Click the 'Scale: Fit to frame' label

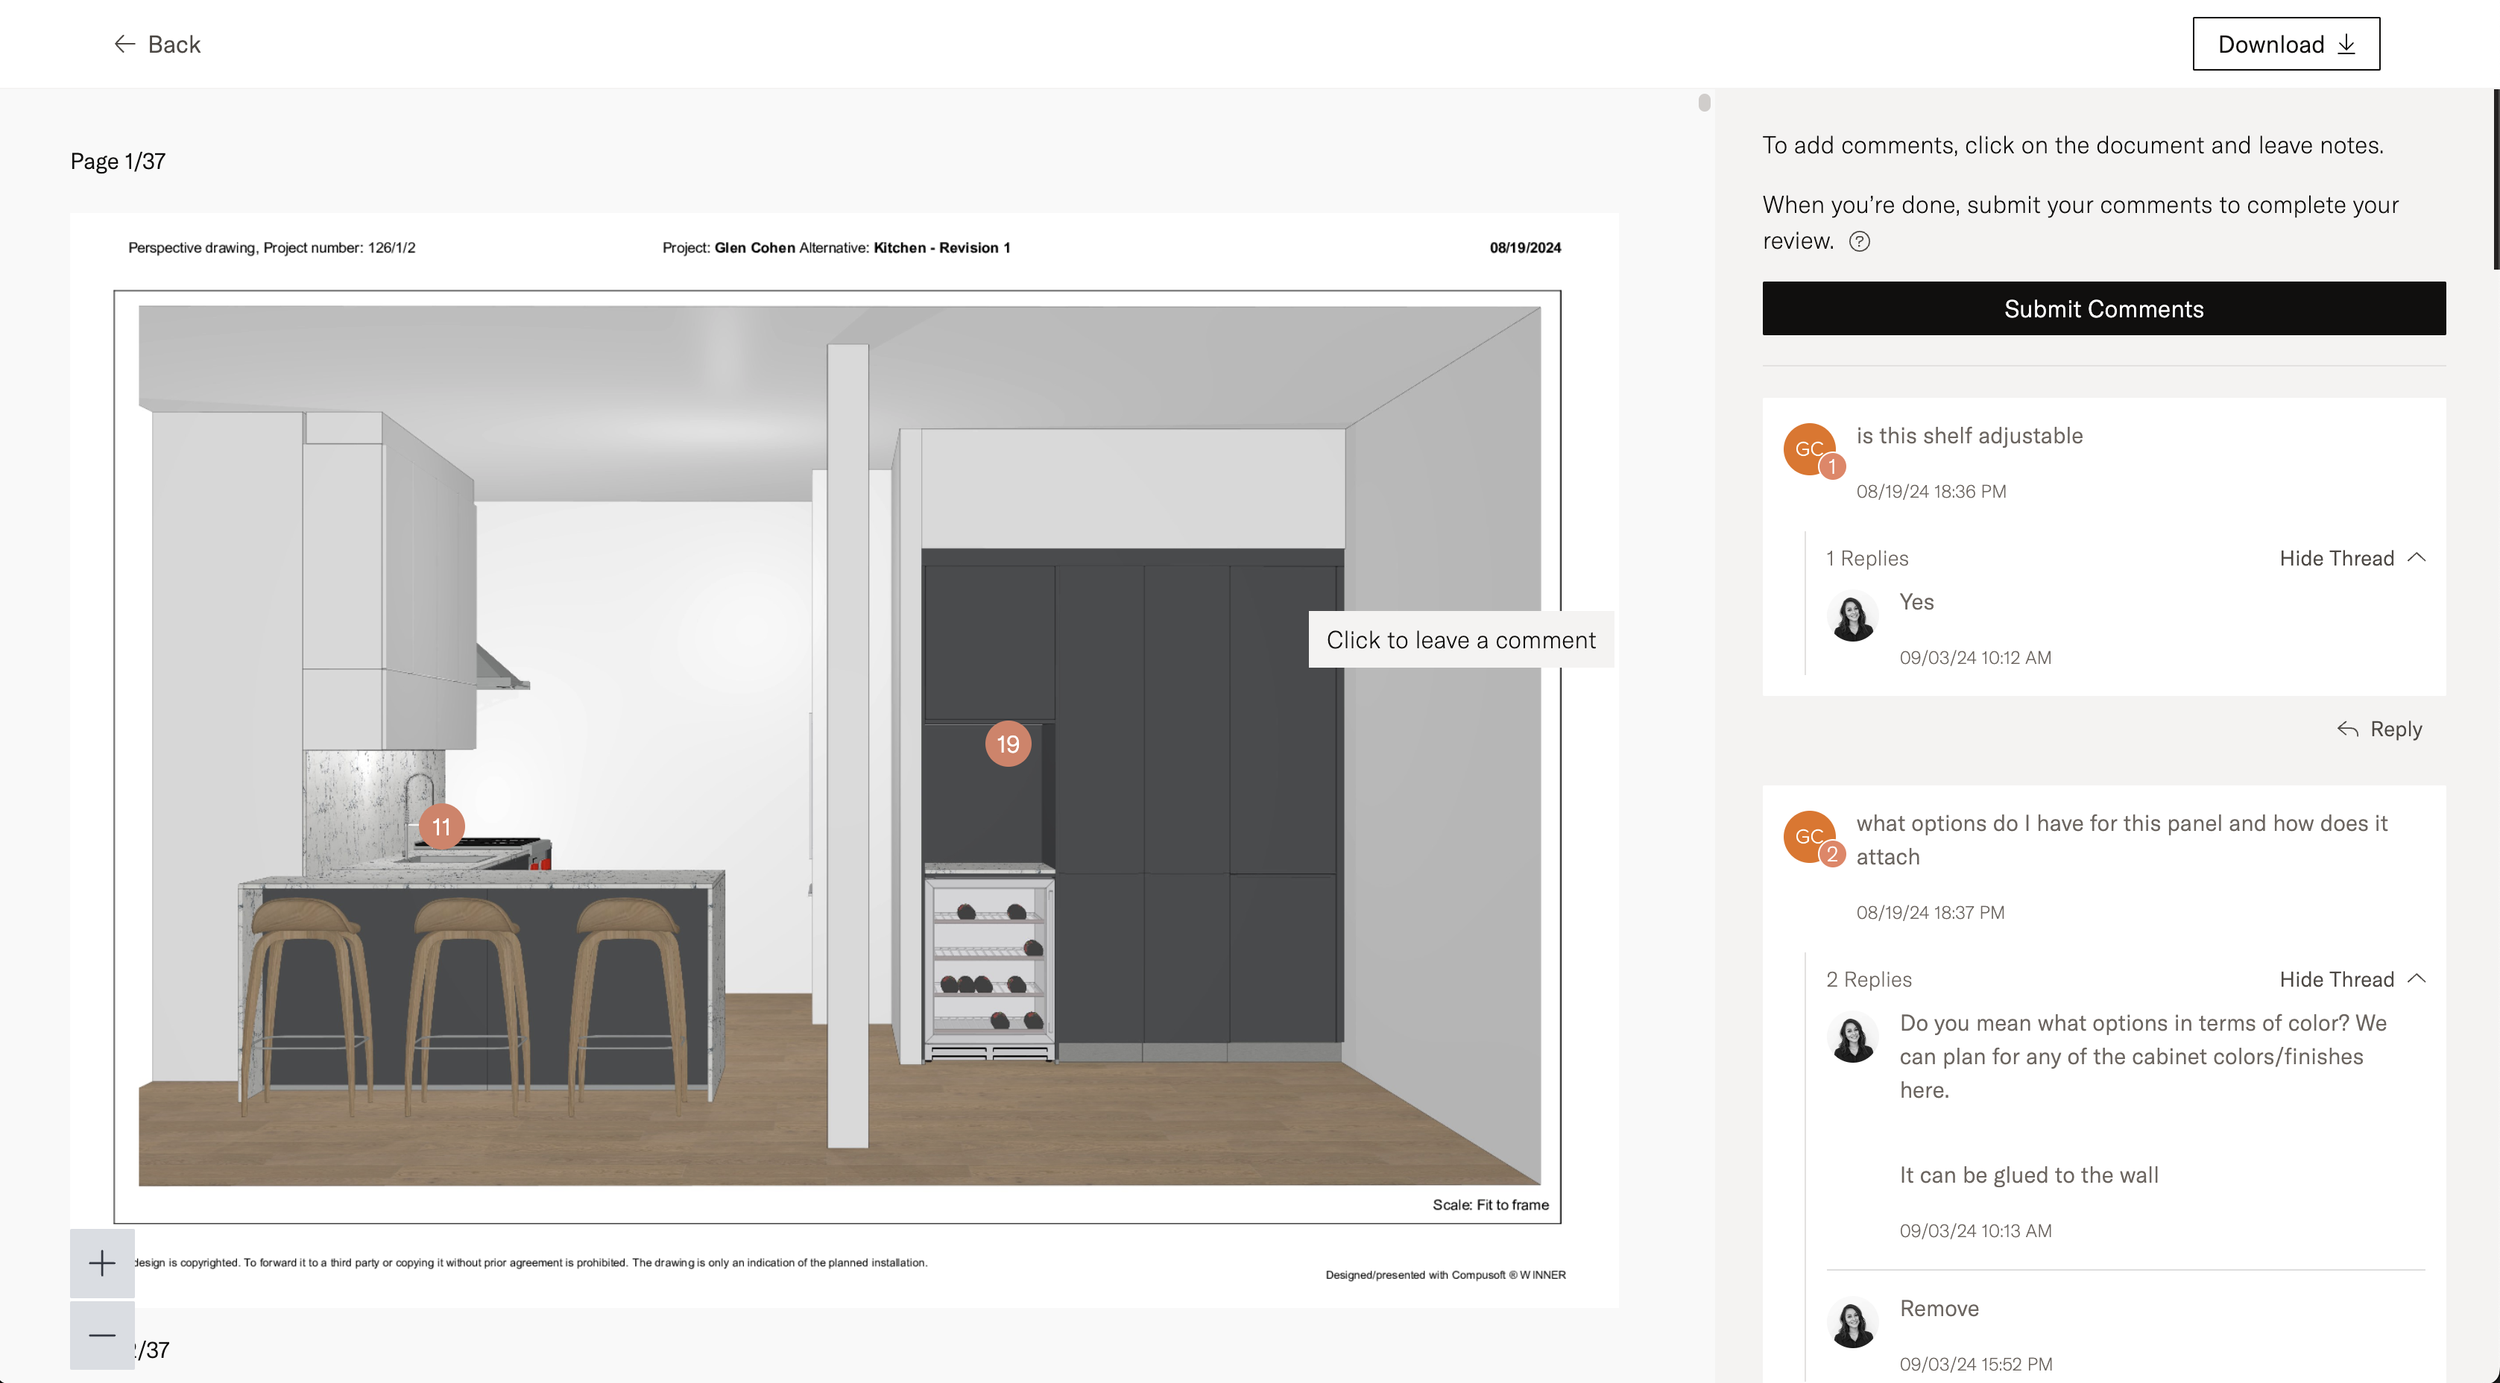point(1490,1205)
